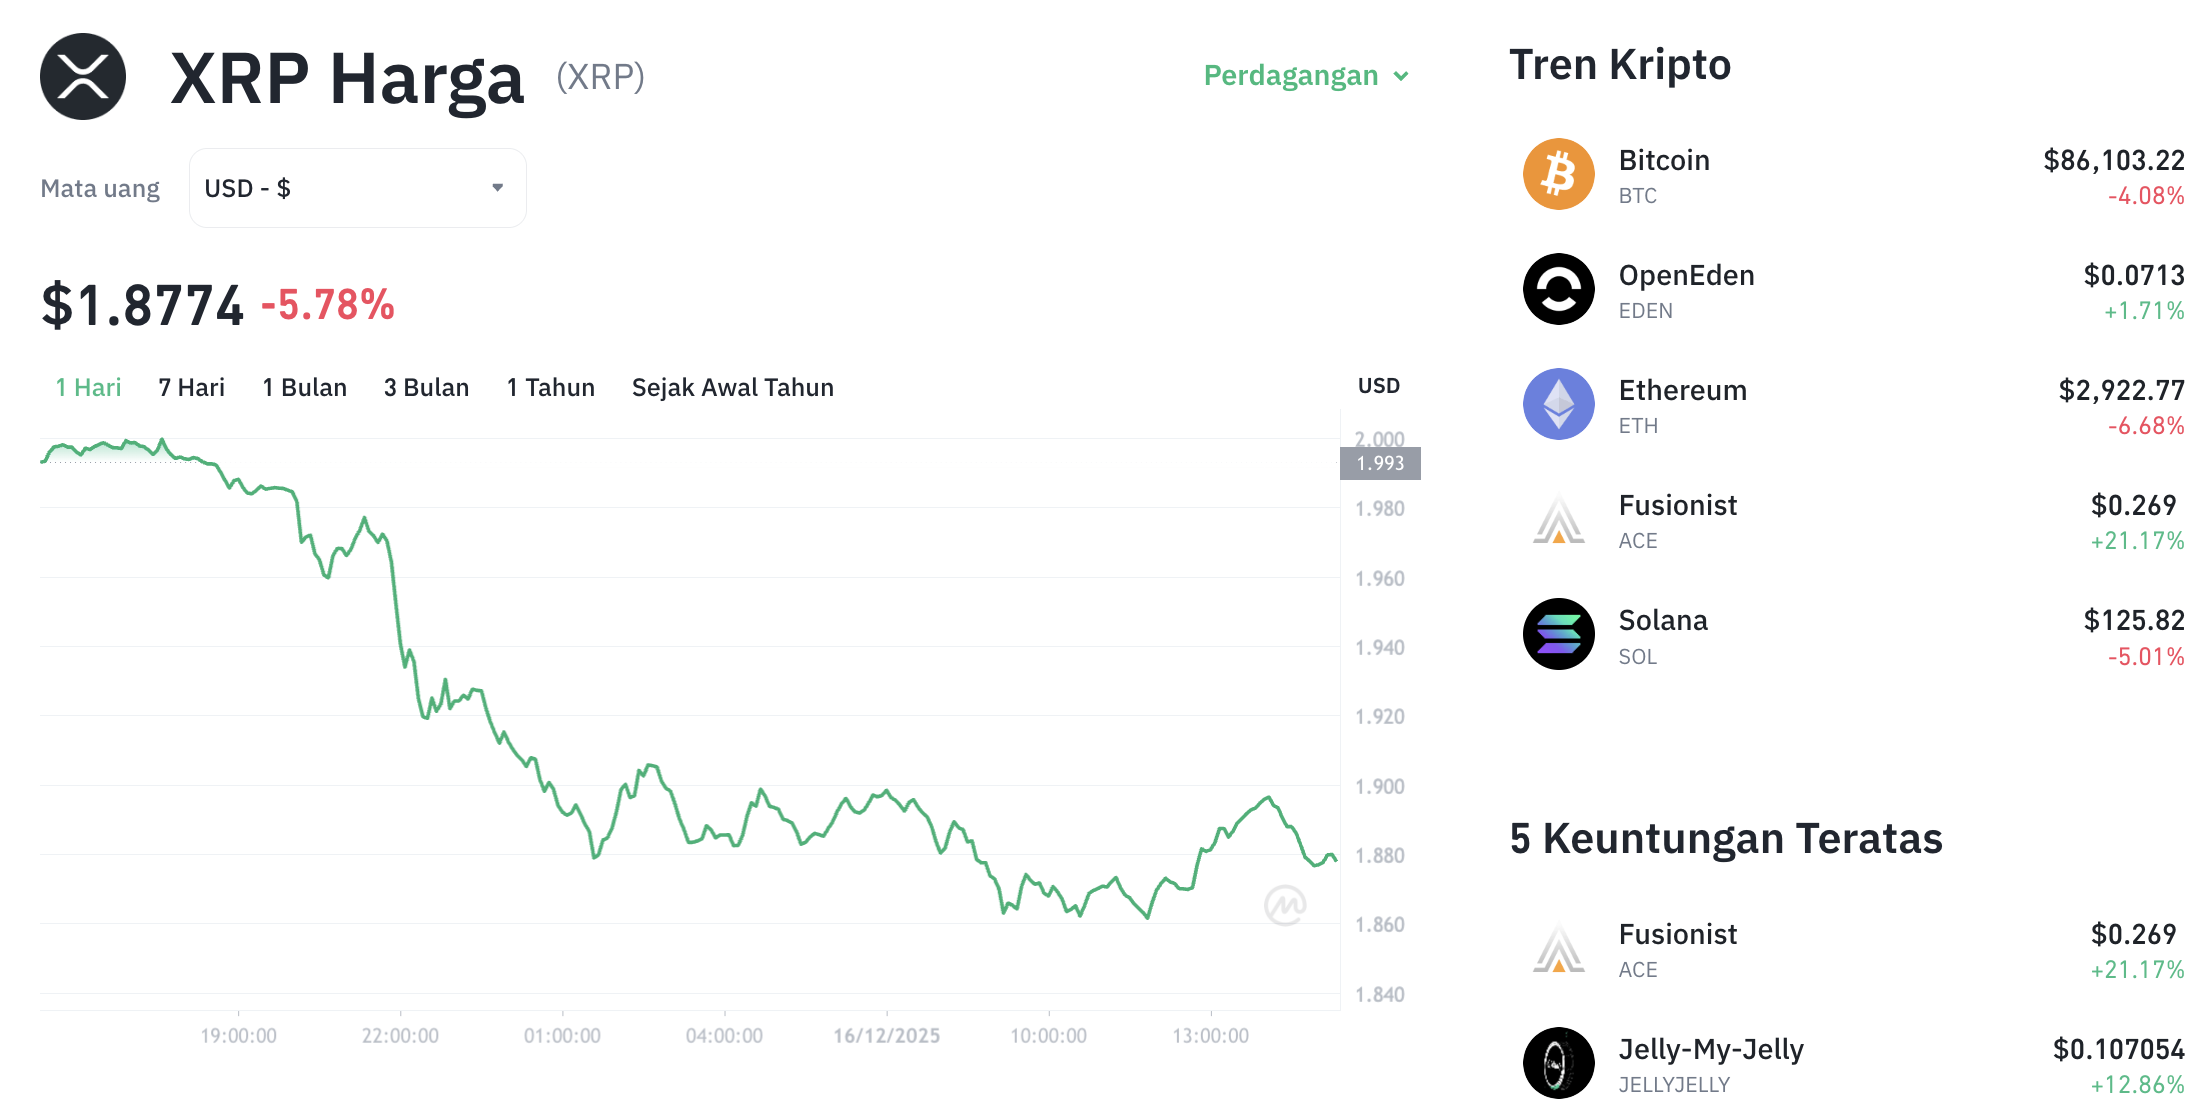Select the Bitcoin icon in Tren Kripto

(x=1557, y=174)
